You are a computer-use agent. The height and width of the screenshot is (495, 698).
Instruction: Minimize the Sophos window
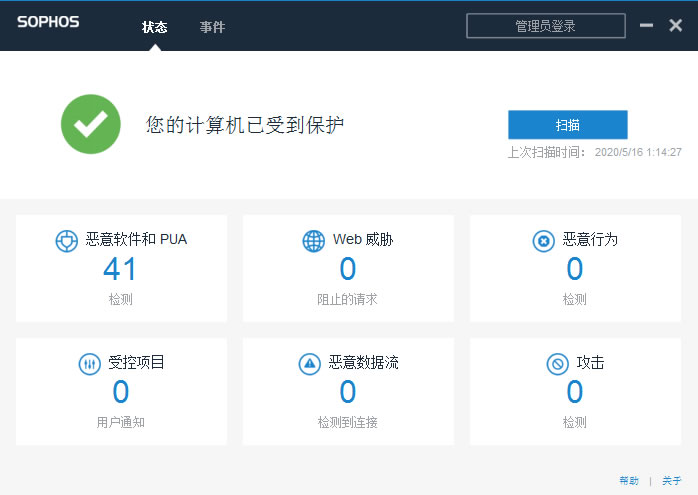pyautogui.click(x=647, y=26)
